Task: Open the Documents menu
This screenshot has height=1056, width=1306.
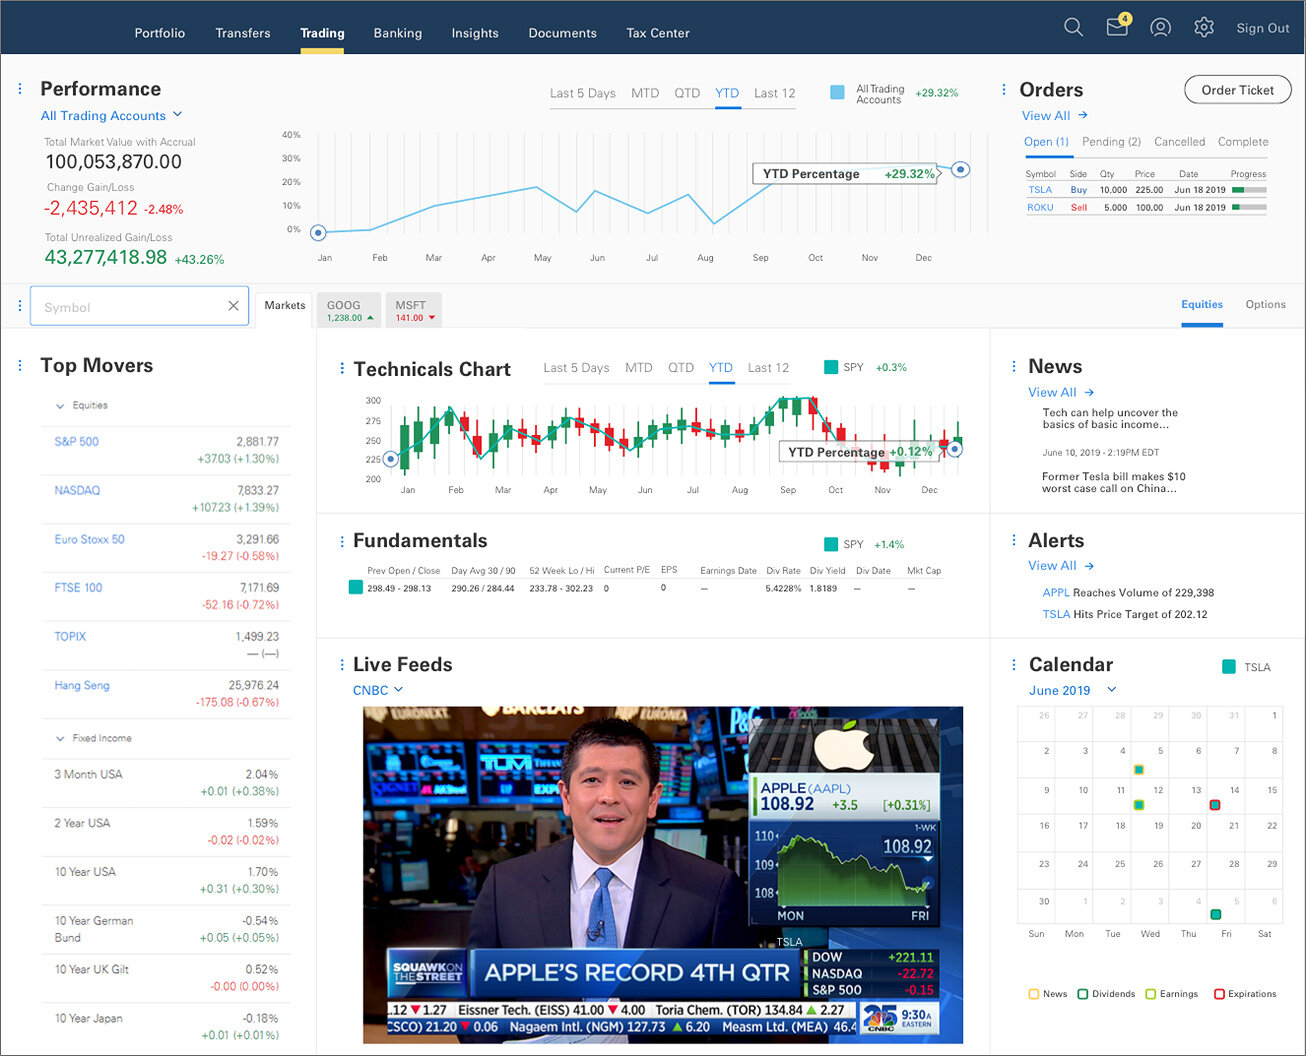Action: [563, 33]
